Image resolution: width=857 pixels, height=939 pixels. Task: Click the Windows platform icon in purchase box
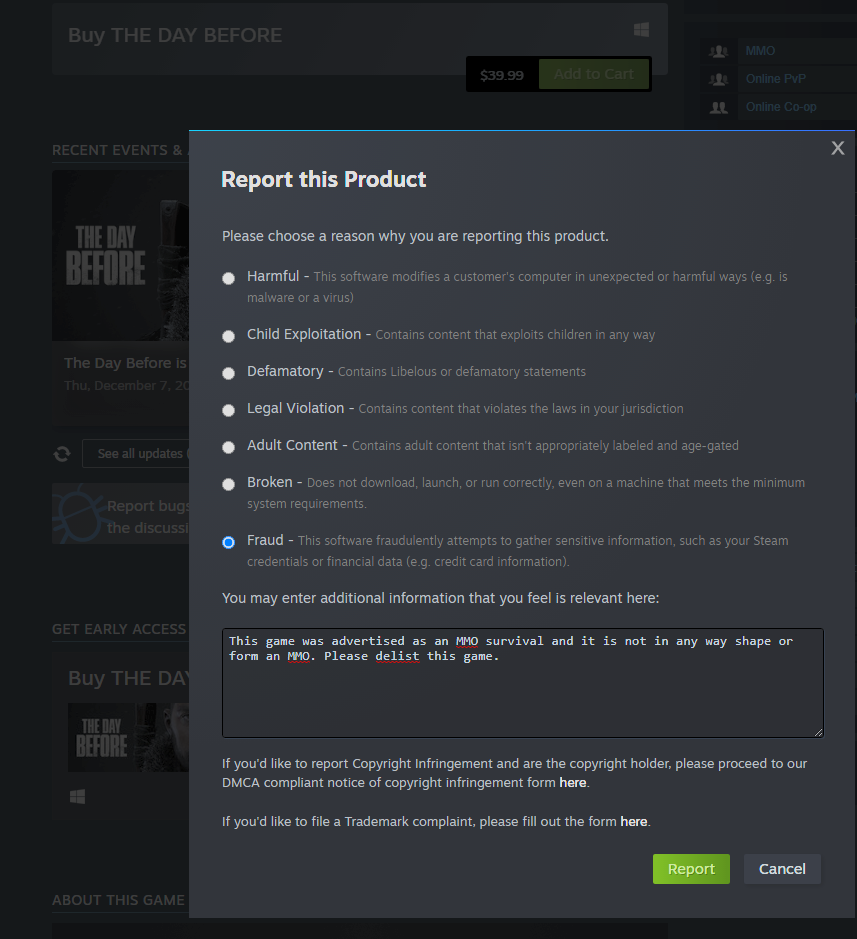pos(641,30)
